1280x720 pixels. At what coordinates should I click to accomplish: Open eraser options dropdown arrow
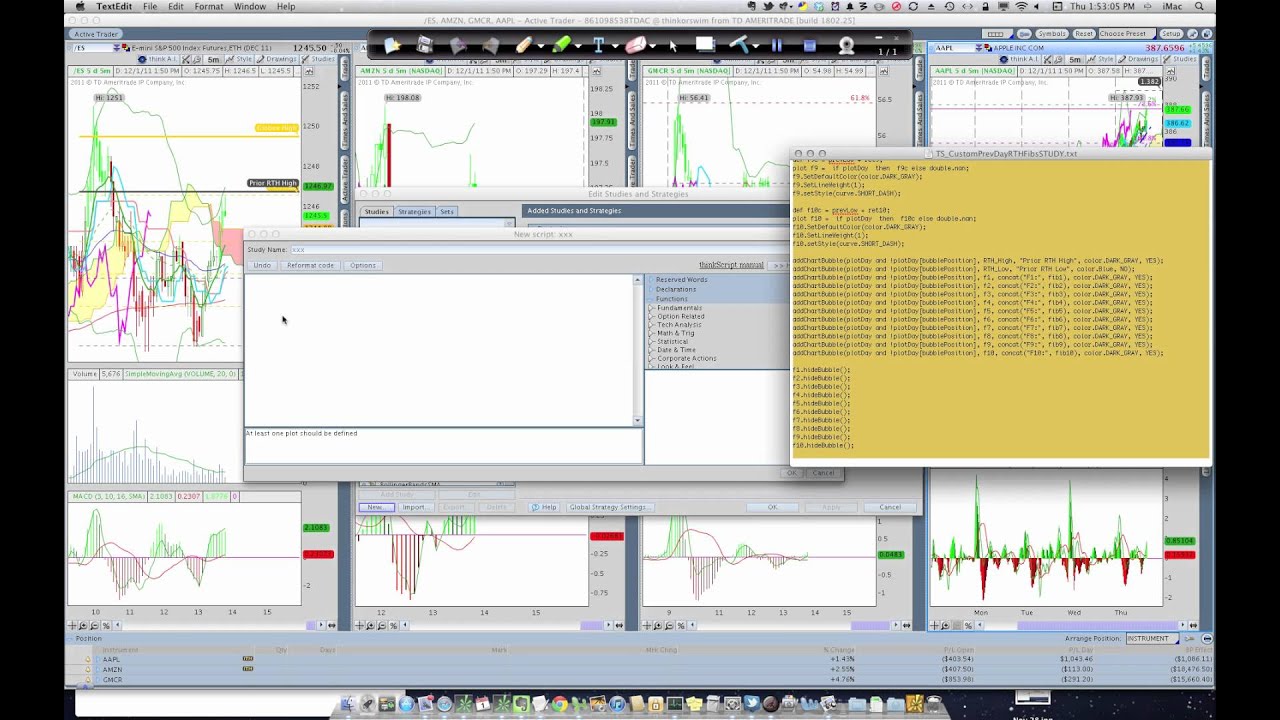pos(653,46)
